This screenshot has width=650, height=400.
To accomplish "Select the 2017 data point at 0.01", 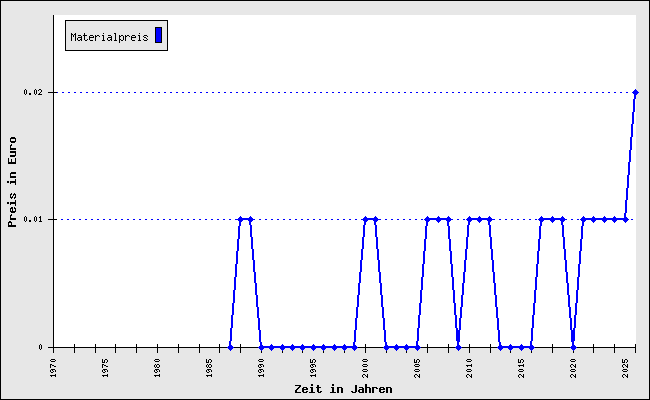I will click(541, 219).
